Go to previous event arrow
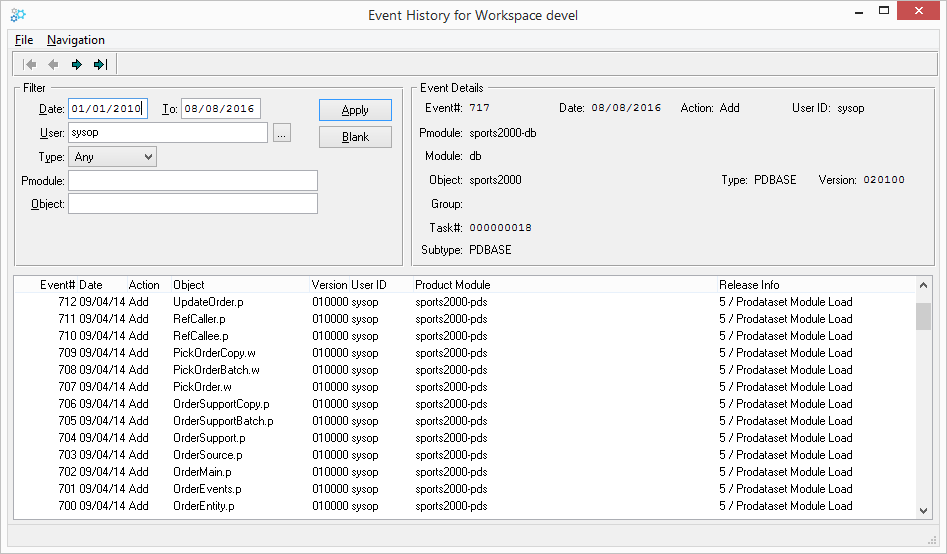The image size is (947, 554). [53, 64]
